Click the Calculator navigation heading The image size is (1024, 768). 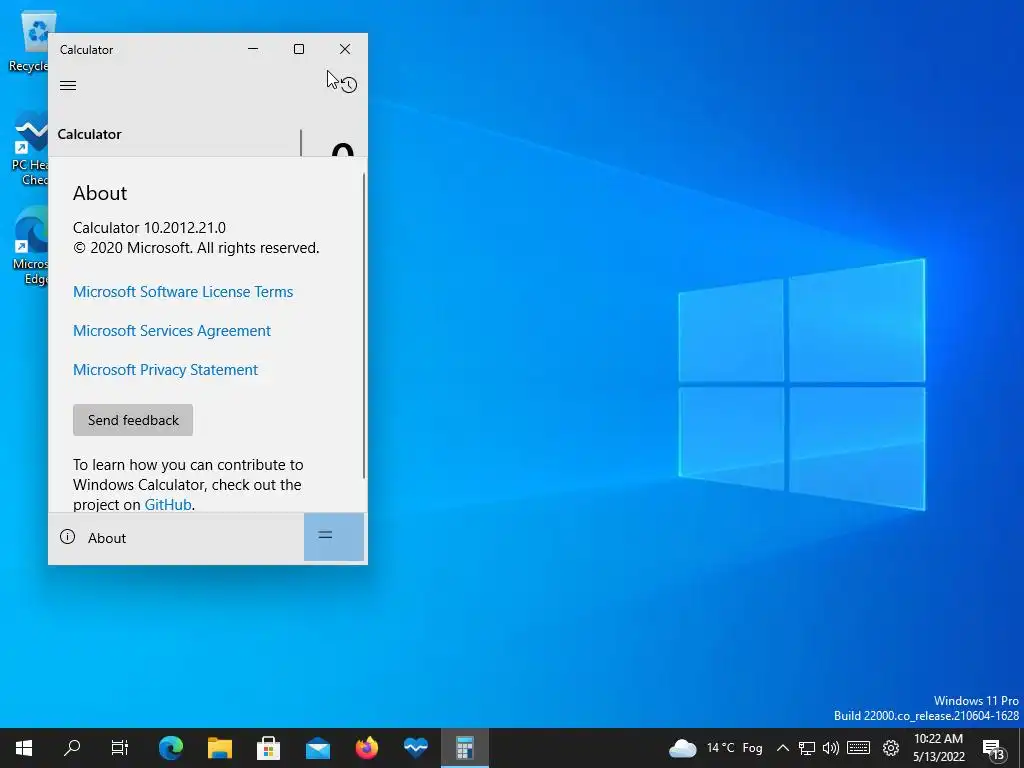[89, 134]
